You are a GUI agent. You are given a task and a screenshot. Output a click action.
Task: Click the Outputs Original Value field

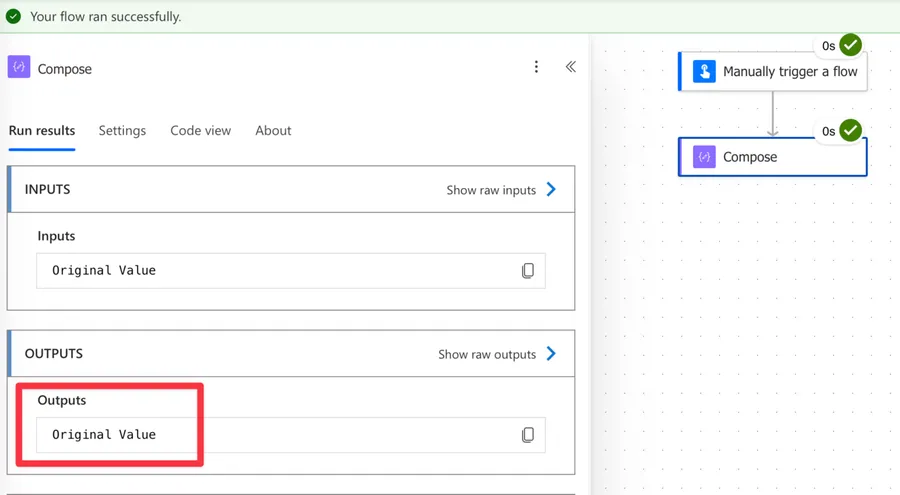(x=270, y=435)
